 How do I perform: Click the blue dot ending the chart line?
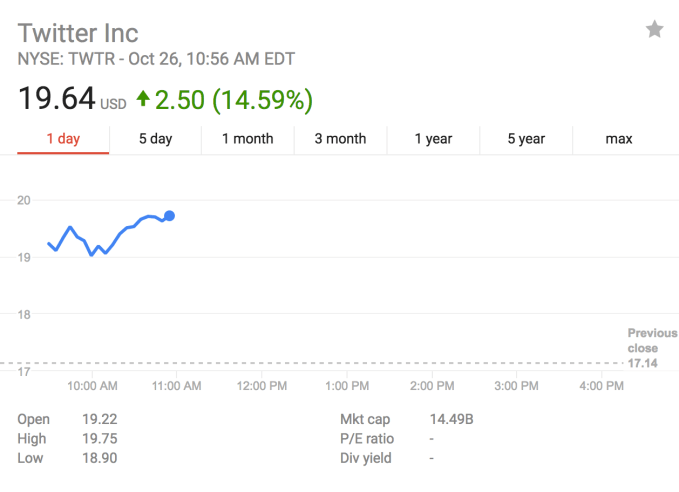[x=170, y=215]
